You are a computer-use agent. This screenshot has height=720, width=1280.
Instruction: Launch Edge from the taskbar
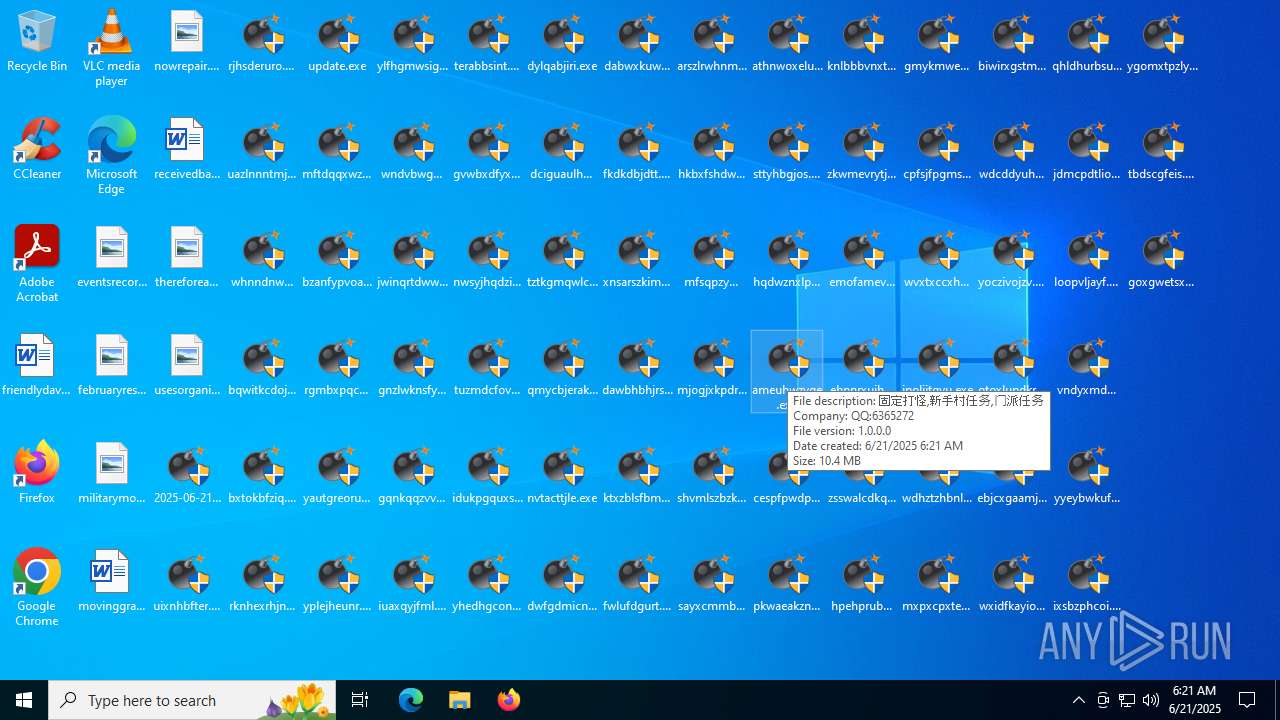411,700
